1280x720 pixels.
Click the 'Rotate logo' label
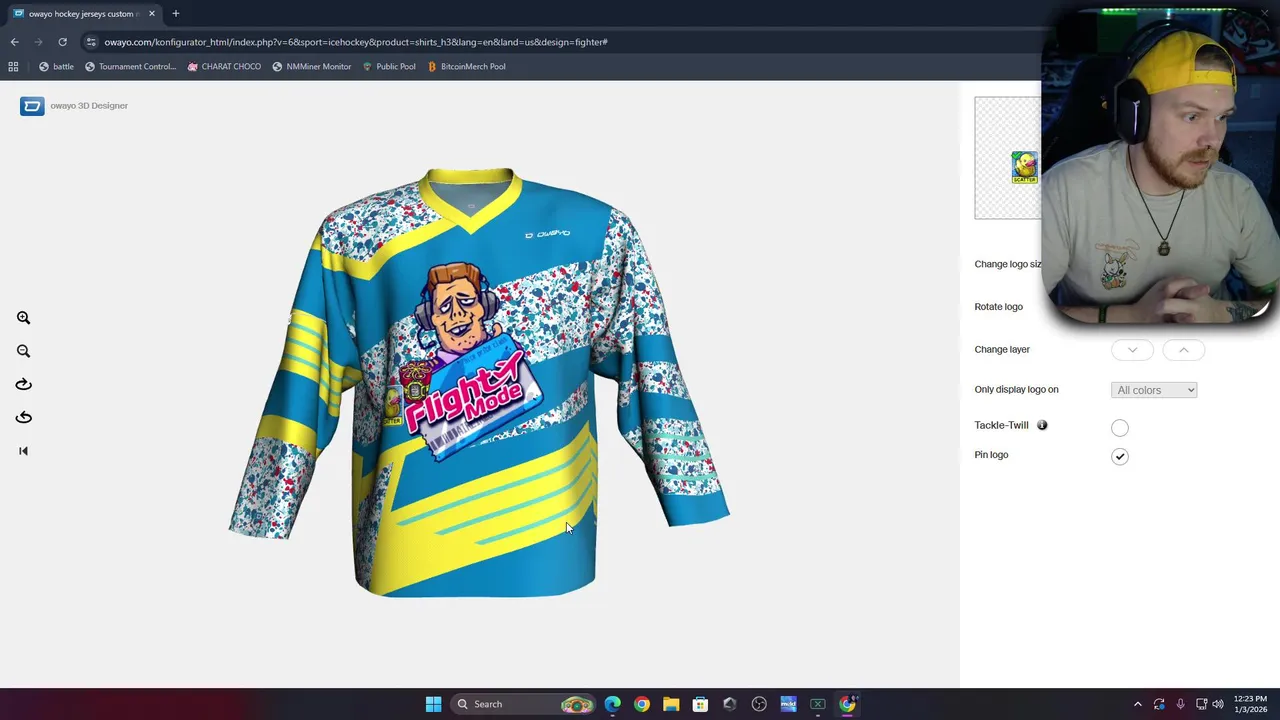pyautogui.click(x=998, y=307)
